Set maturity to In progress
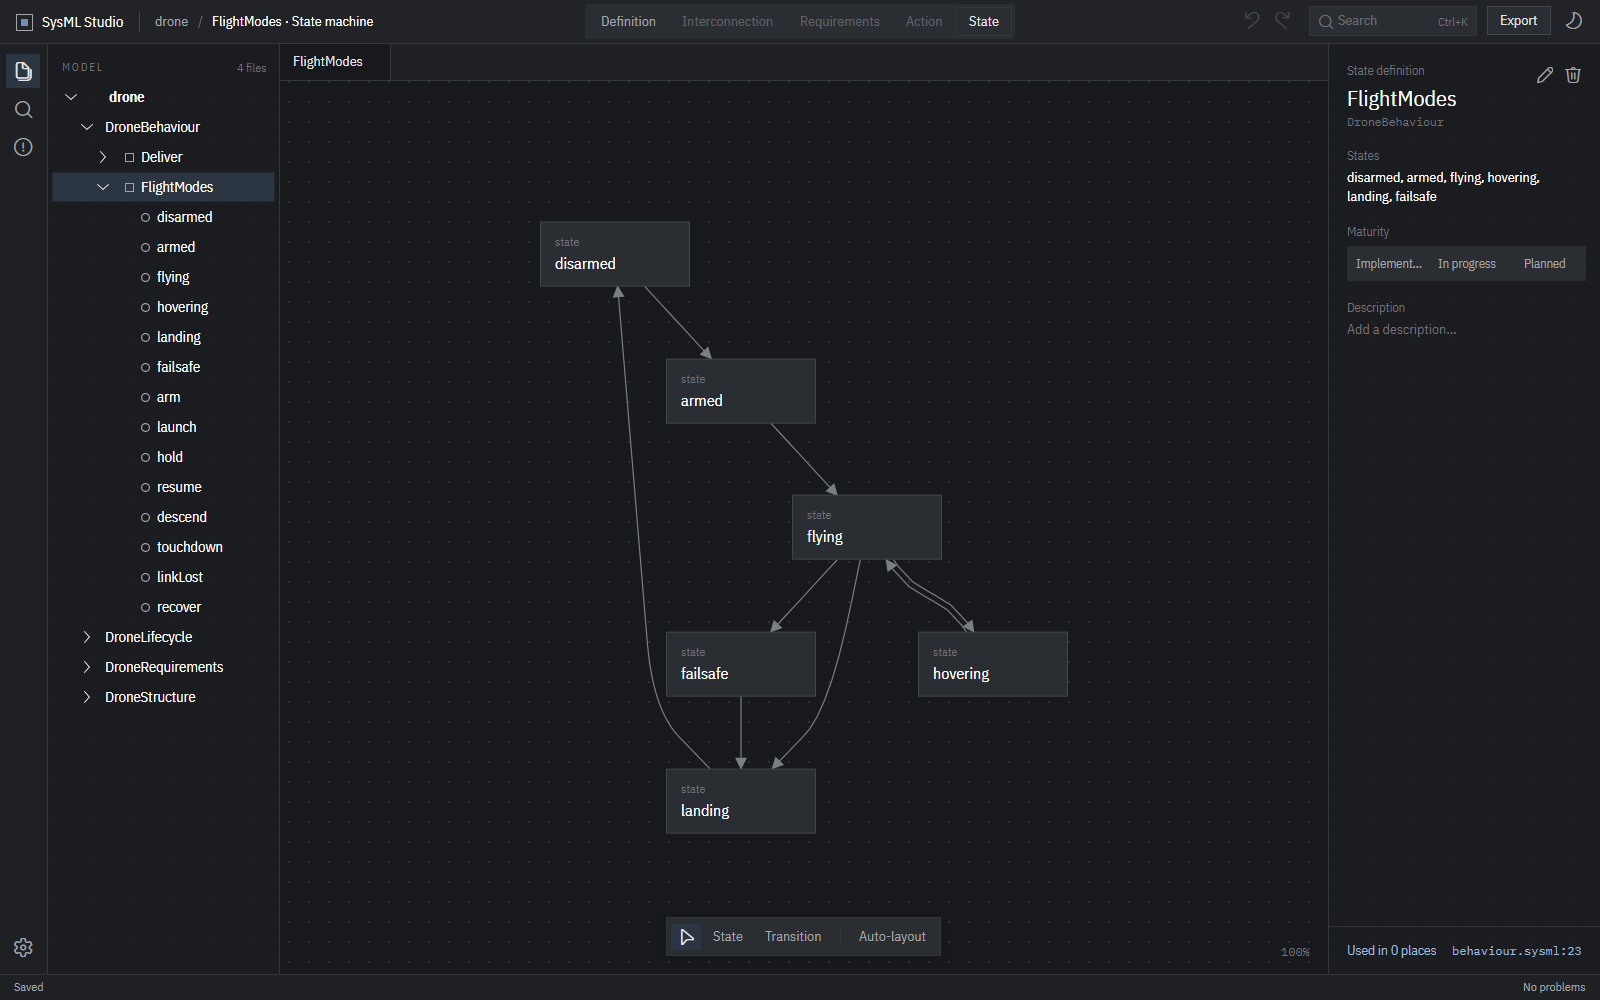 (1467, 264)
